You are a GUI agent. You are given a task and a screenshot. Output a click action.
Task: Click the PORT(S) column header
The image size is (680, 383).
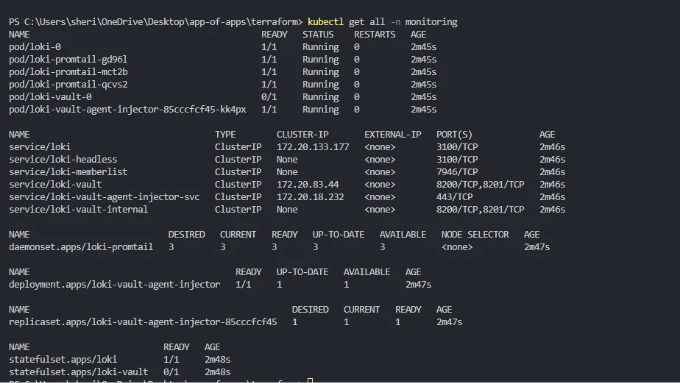(454, 135)
